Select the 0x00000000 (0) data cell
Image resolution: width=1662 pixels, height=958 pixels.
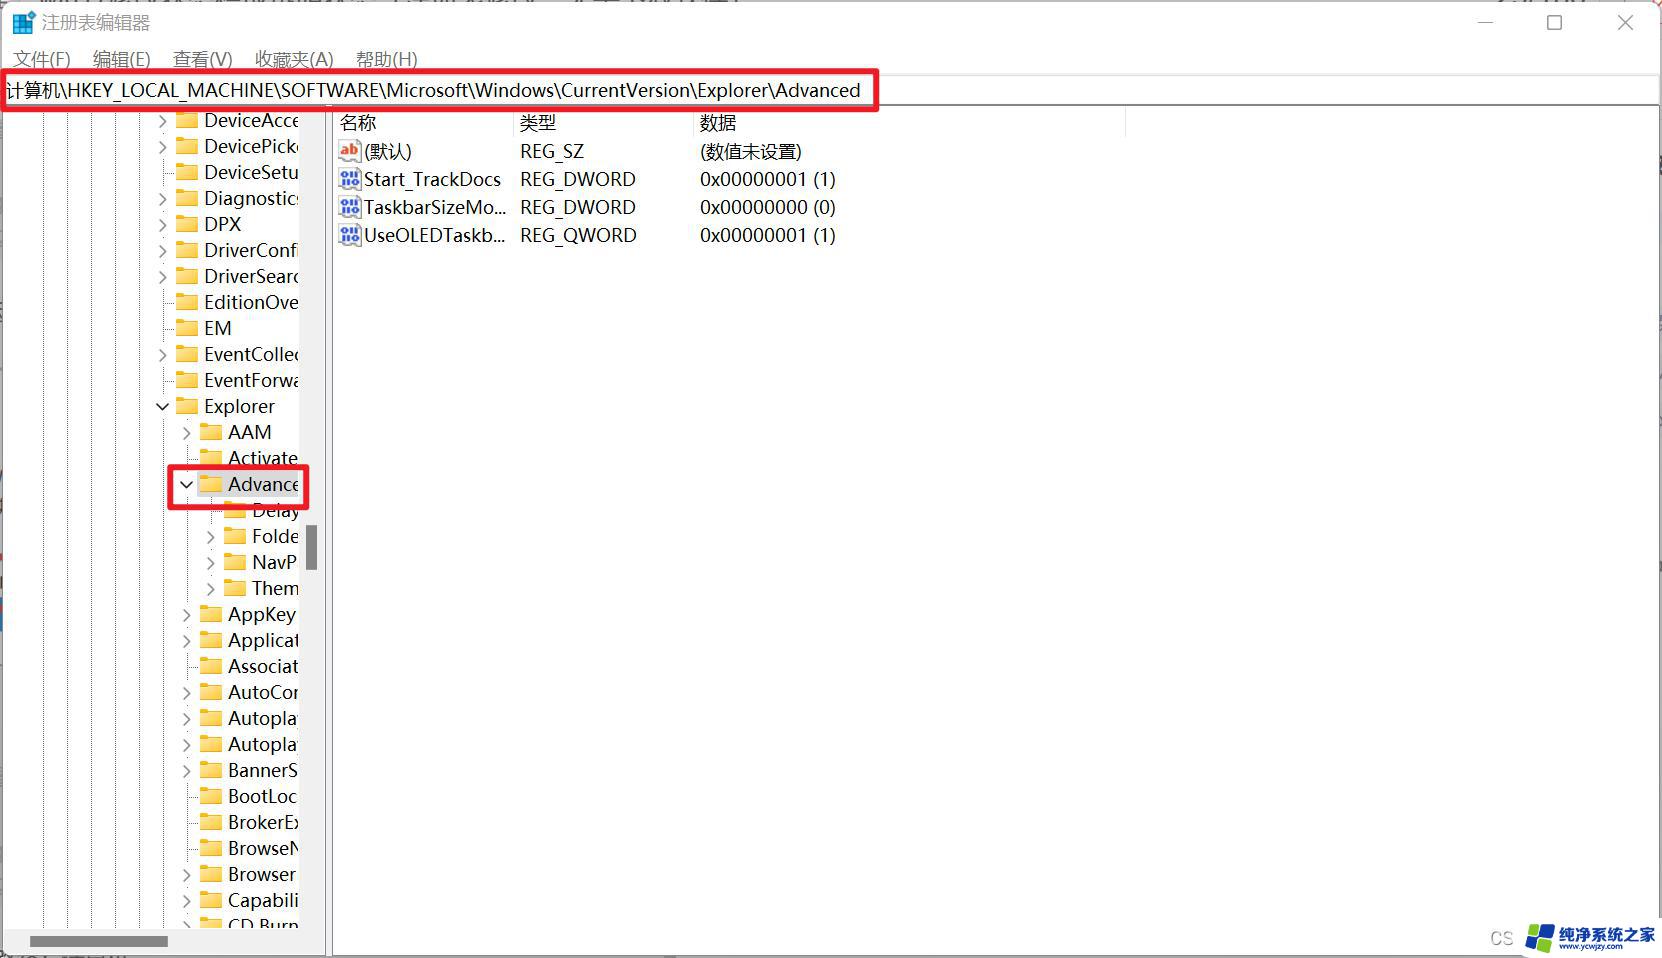coord(768,207)
